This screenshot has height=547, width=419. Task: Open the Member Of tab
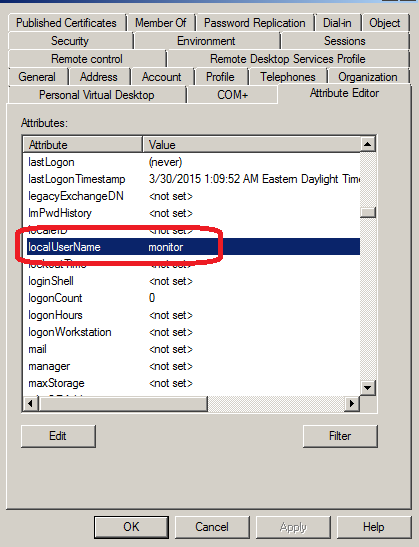click(x=161, y=23)
